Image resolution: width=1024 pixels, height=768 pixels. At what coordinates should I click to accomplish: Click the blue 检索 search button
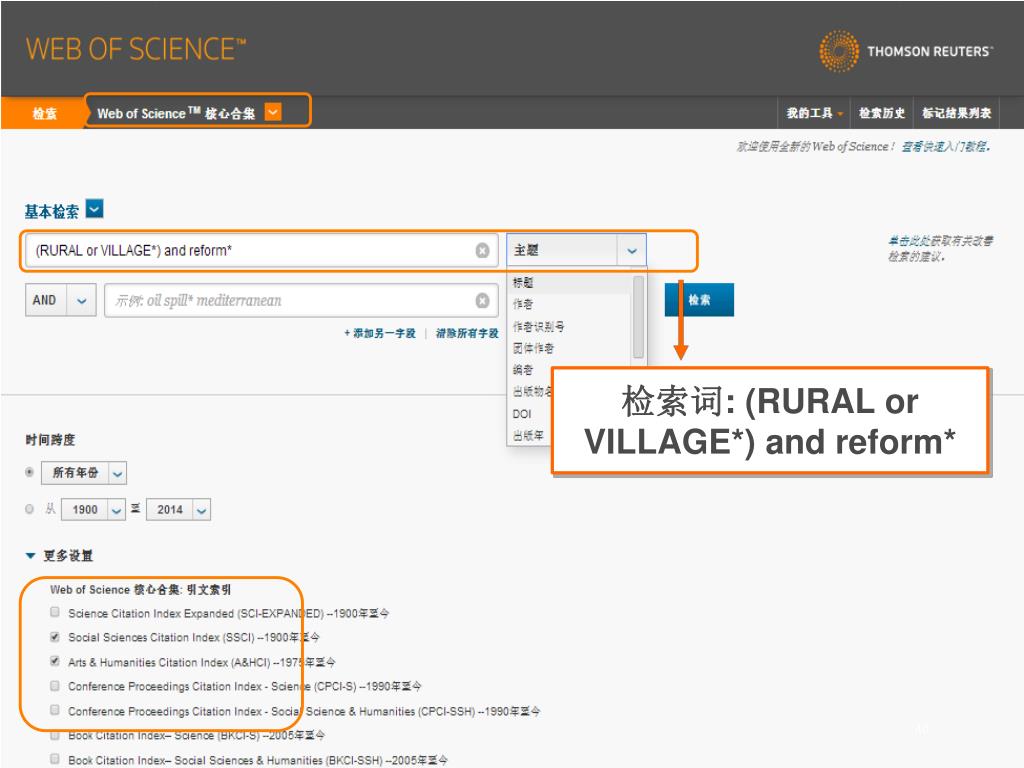pyautogui.click(x=699, y=300)
